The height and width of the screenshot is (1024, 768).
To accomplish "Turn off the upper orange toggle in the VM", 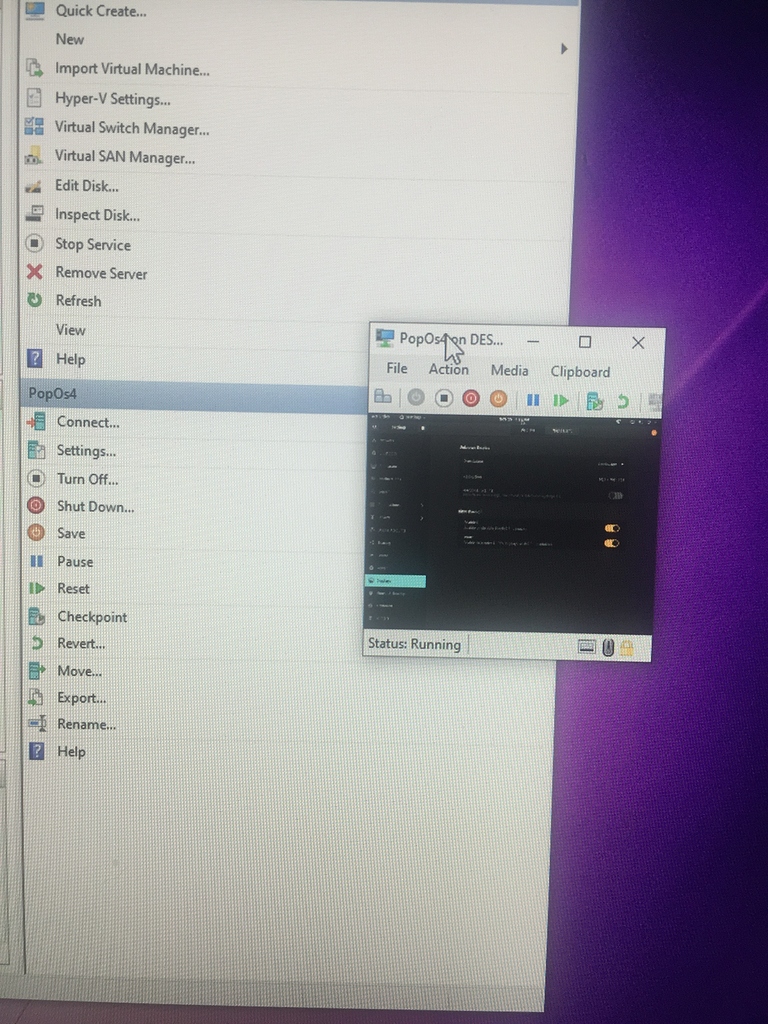I will click(612, 528).
